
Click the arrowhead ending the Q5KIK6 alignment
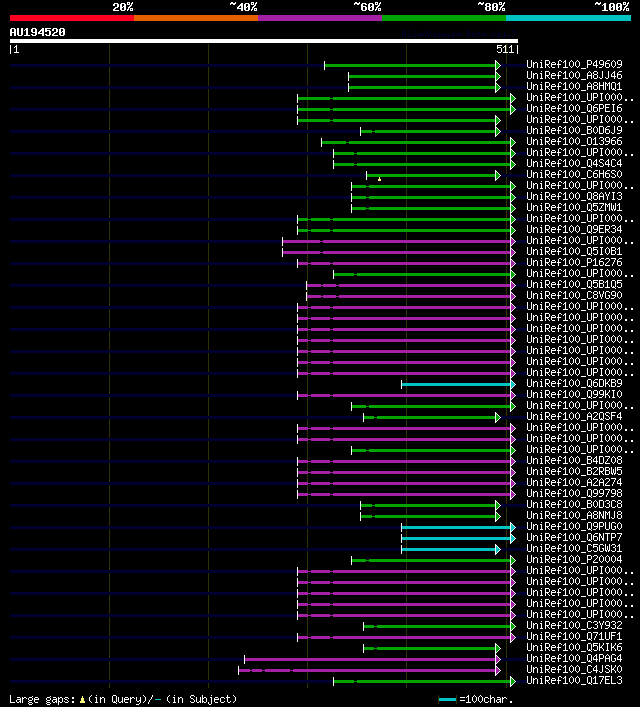coord(498,648)
